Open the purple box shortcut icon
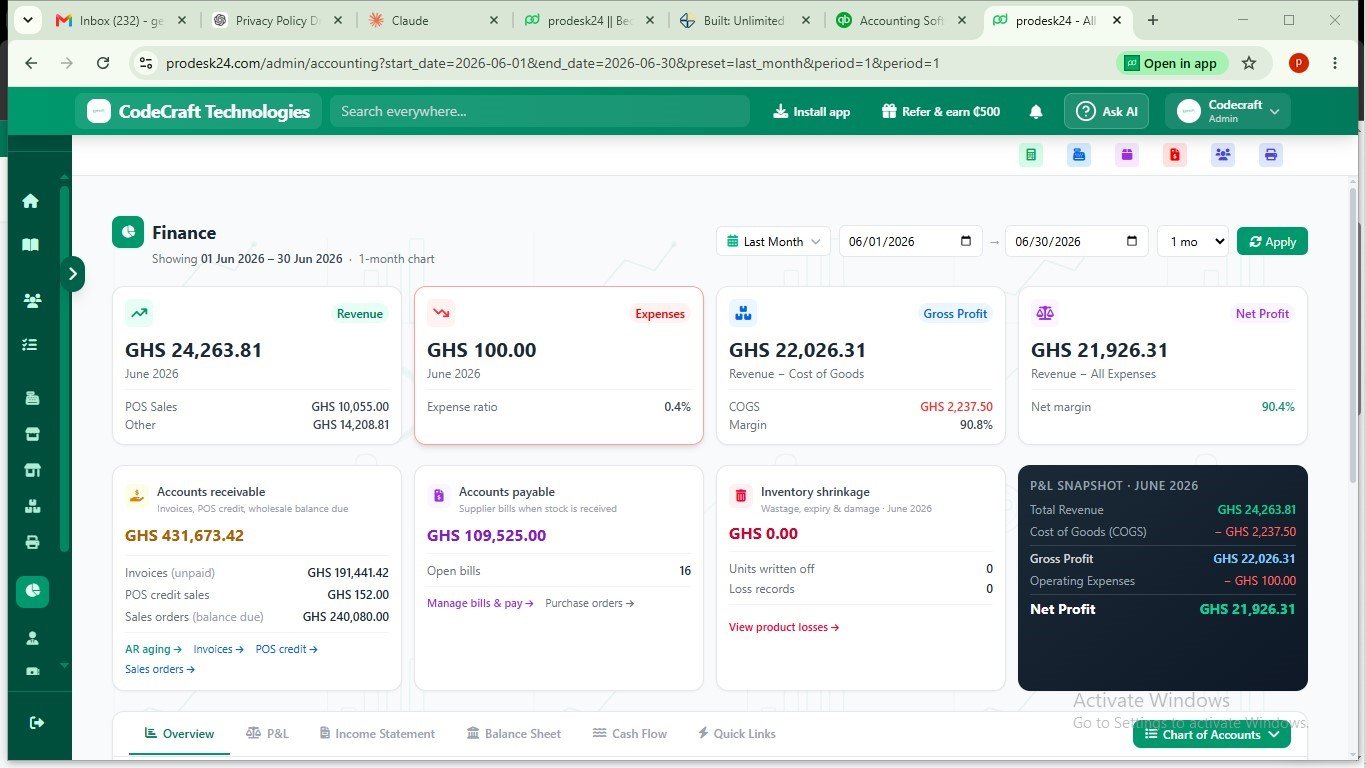1366x768 pixels. tap(1127, 155)
